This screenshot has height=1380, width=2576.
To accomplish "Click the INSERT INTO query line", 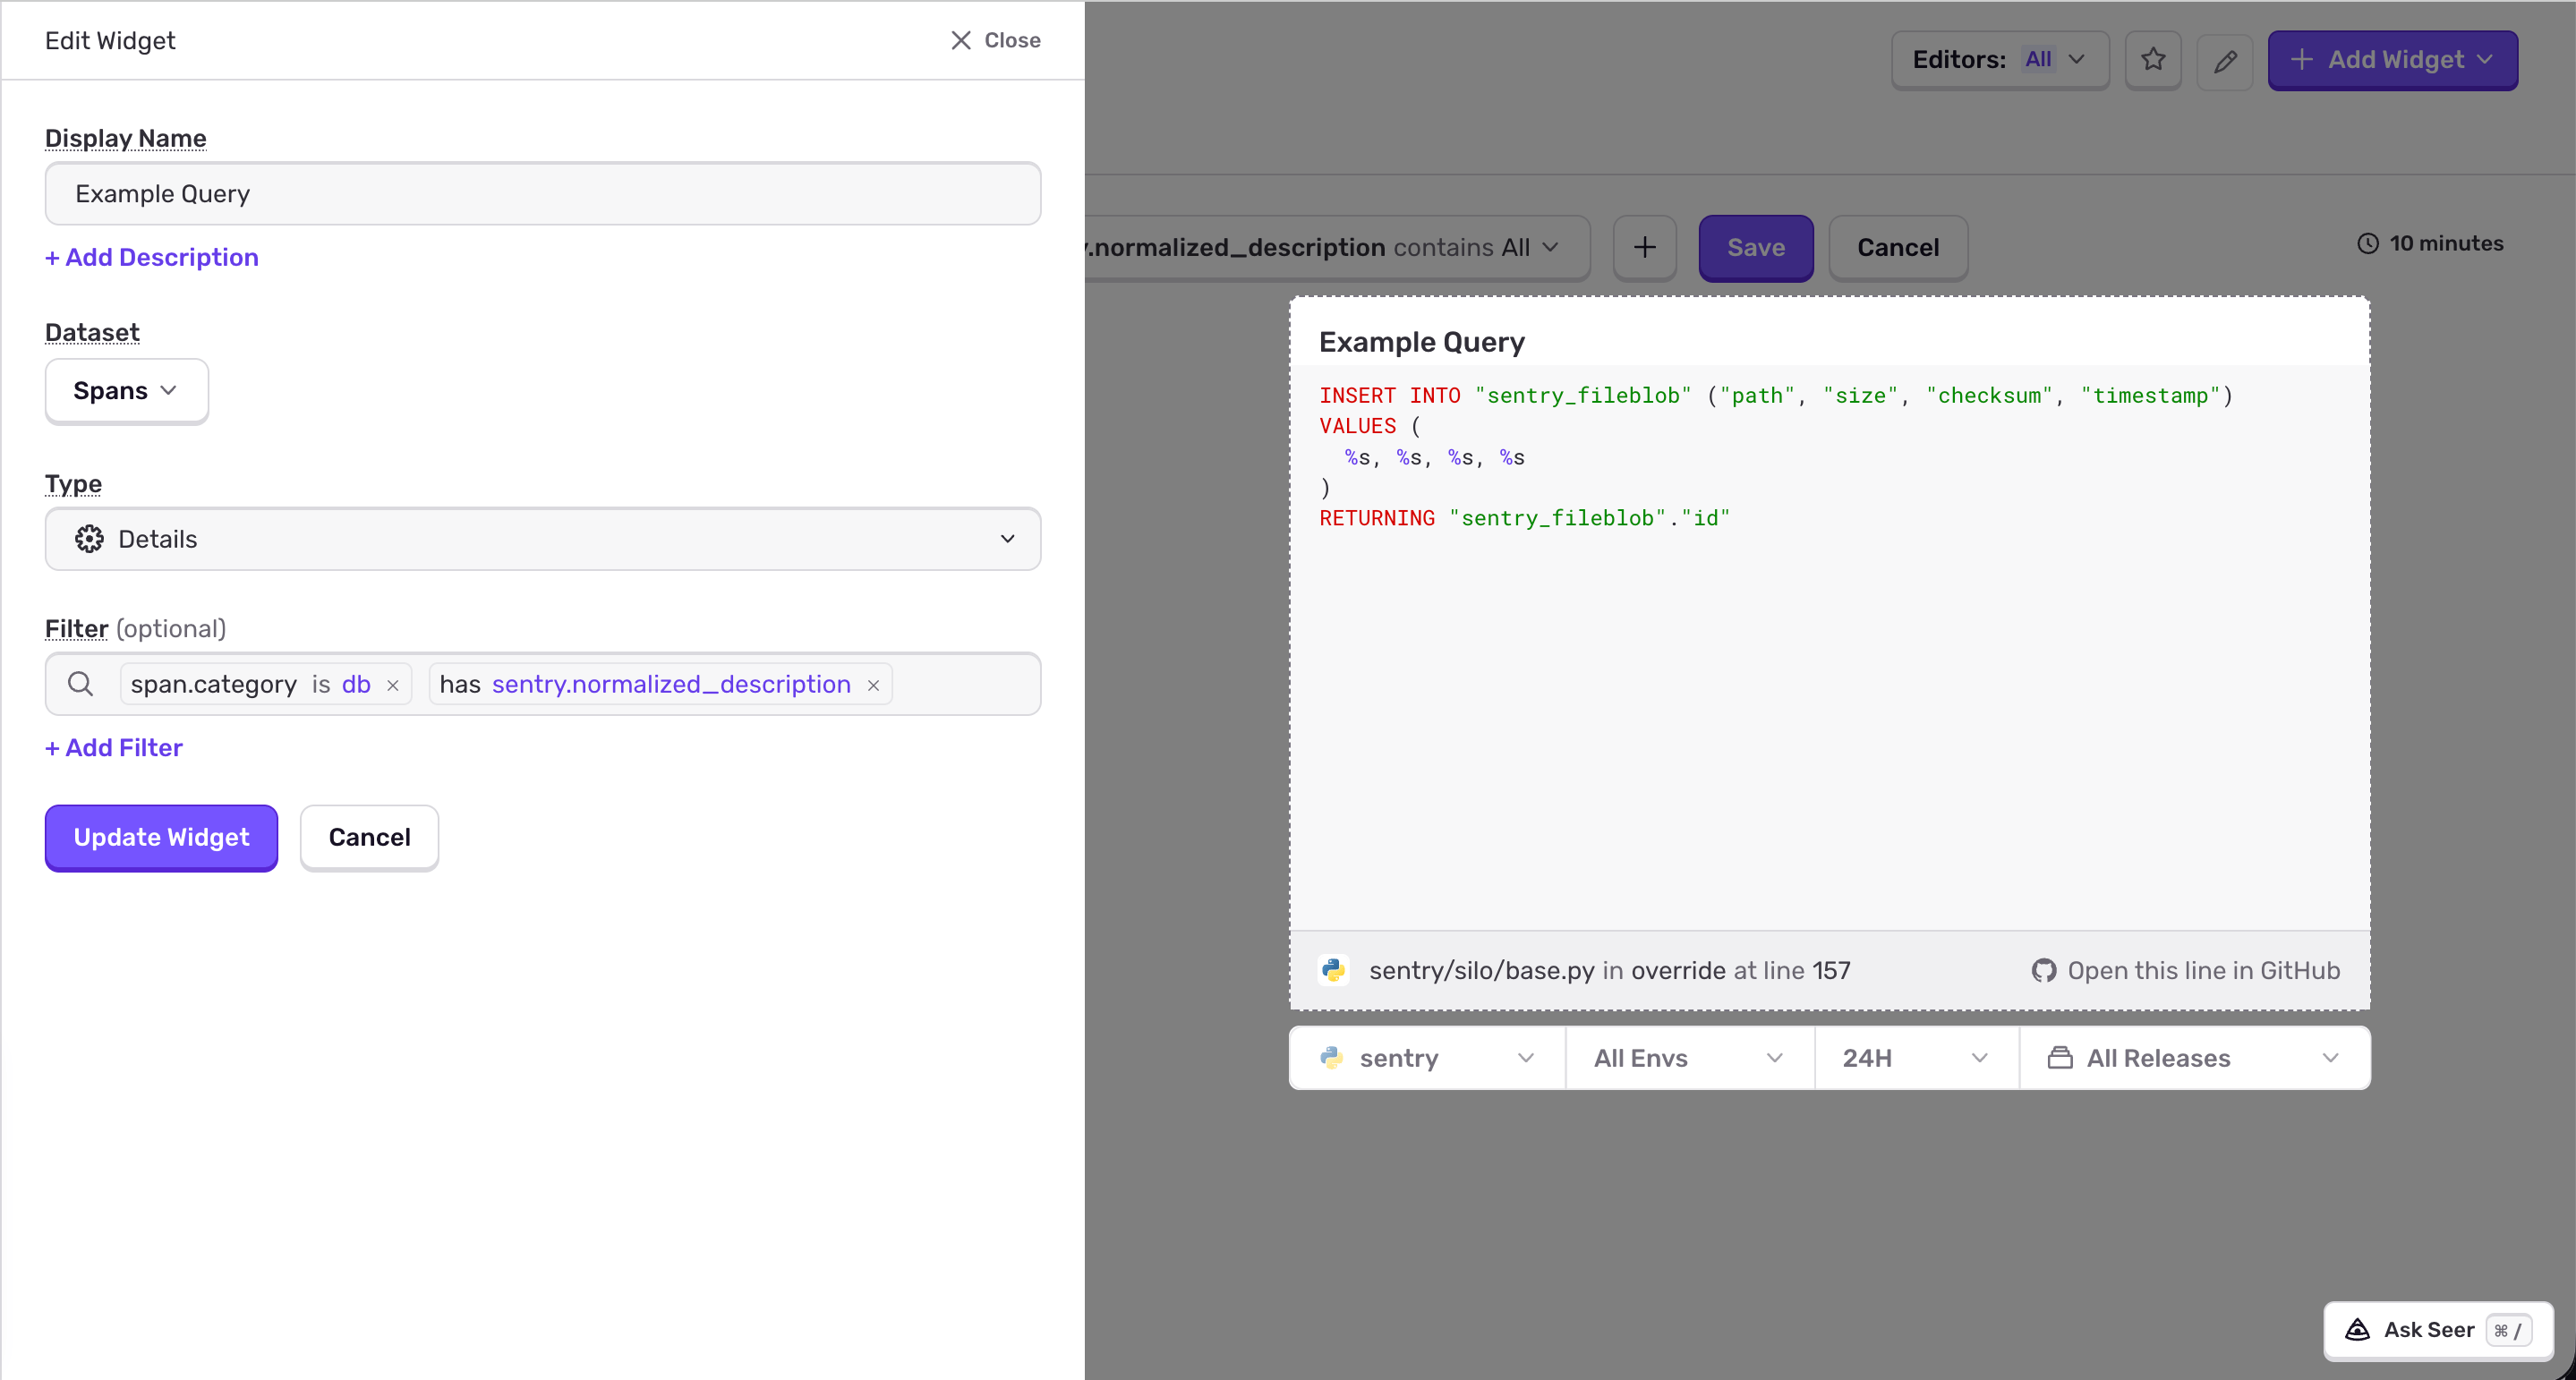I will click(1775, 395).
